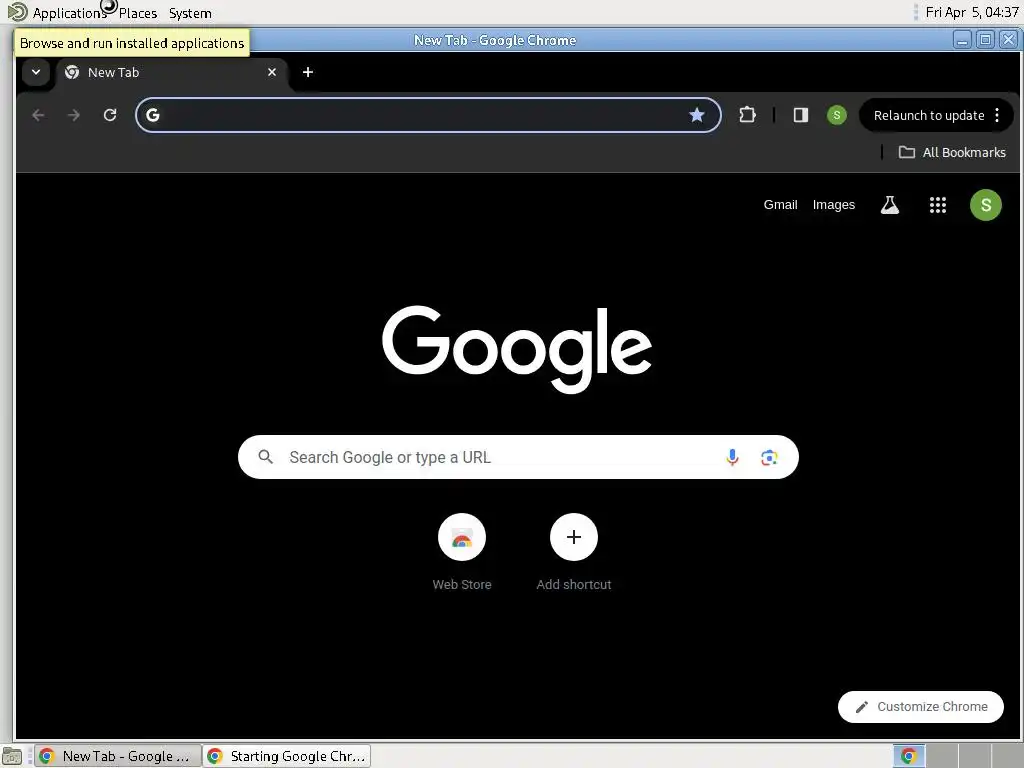The height and width of the screenshot is (768, 1024).
Task: Focus the Chrome address bar
Action: click(428, 115)
